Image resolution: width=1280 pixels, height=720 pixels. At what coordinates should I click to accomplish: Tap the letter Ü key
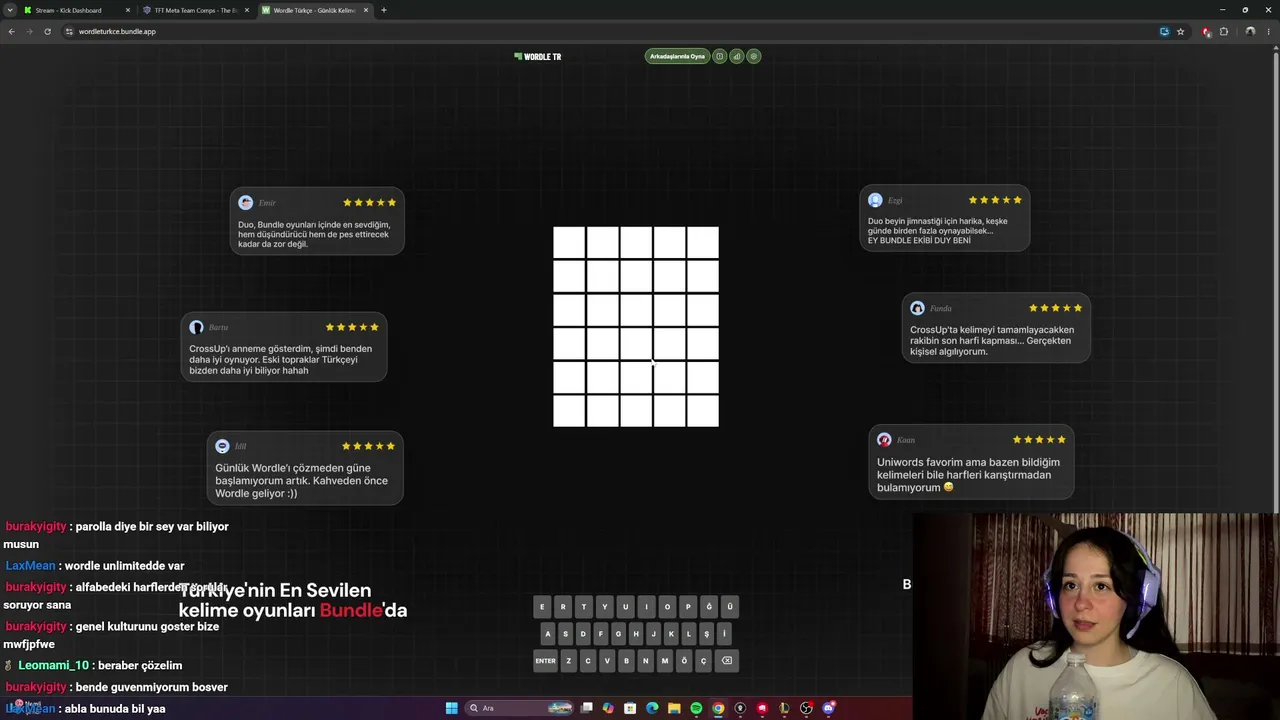pyautogui.click(x=730, y=607)
